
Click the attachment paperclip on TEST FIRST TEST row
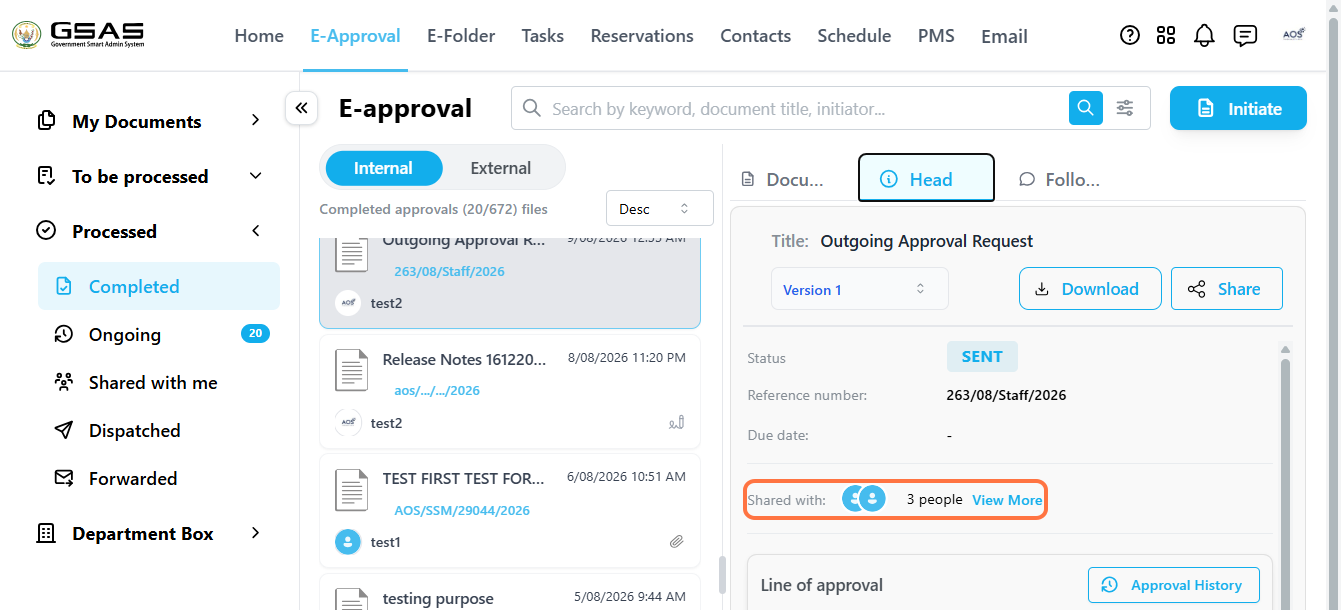[x=677, y=542]
